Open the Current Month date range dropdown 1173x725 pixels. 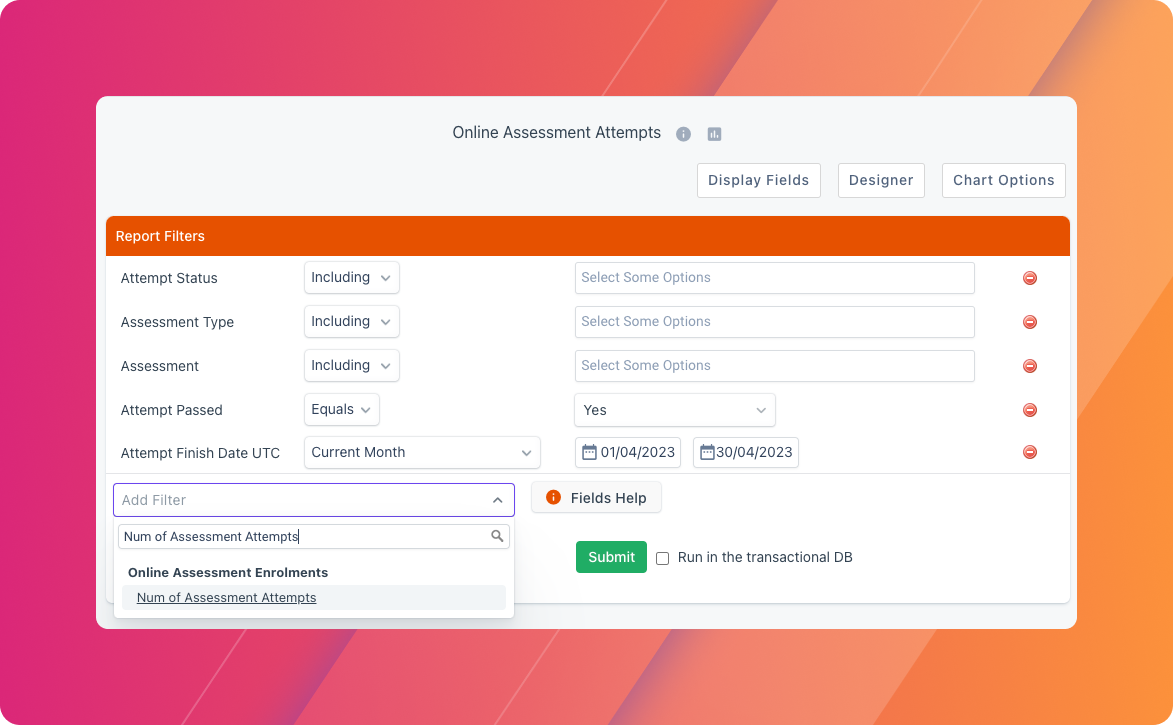[421, 452]
